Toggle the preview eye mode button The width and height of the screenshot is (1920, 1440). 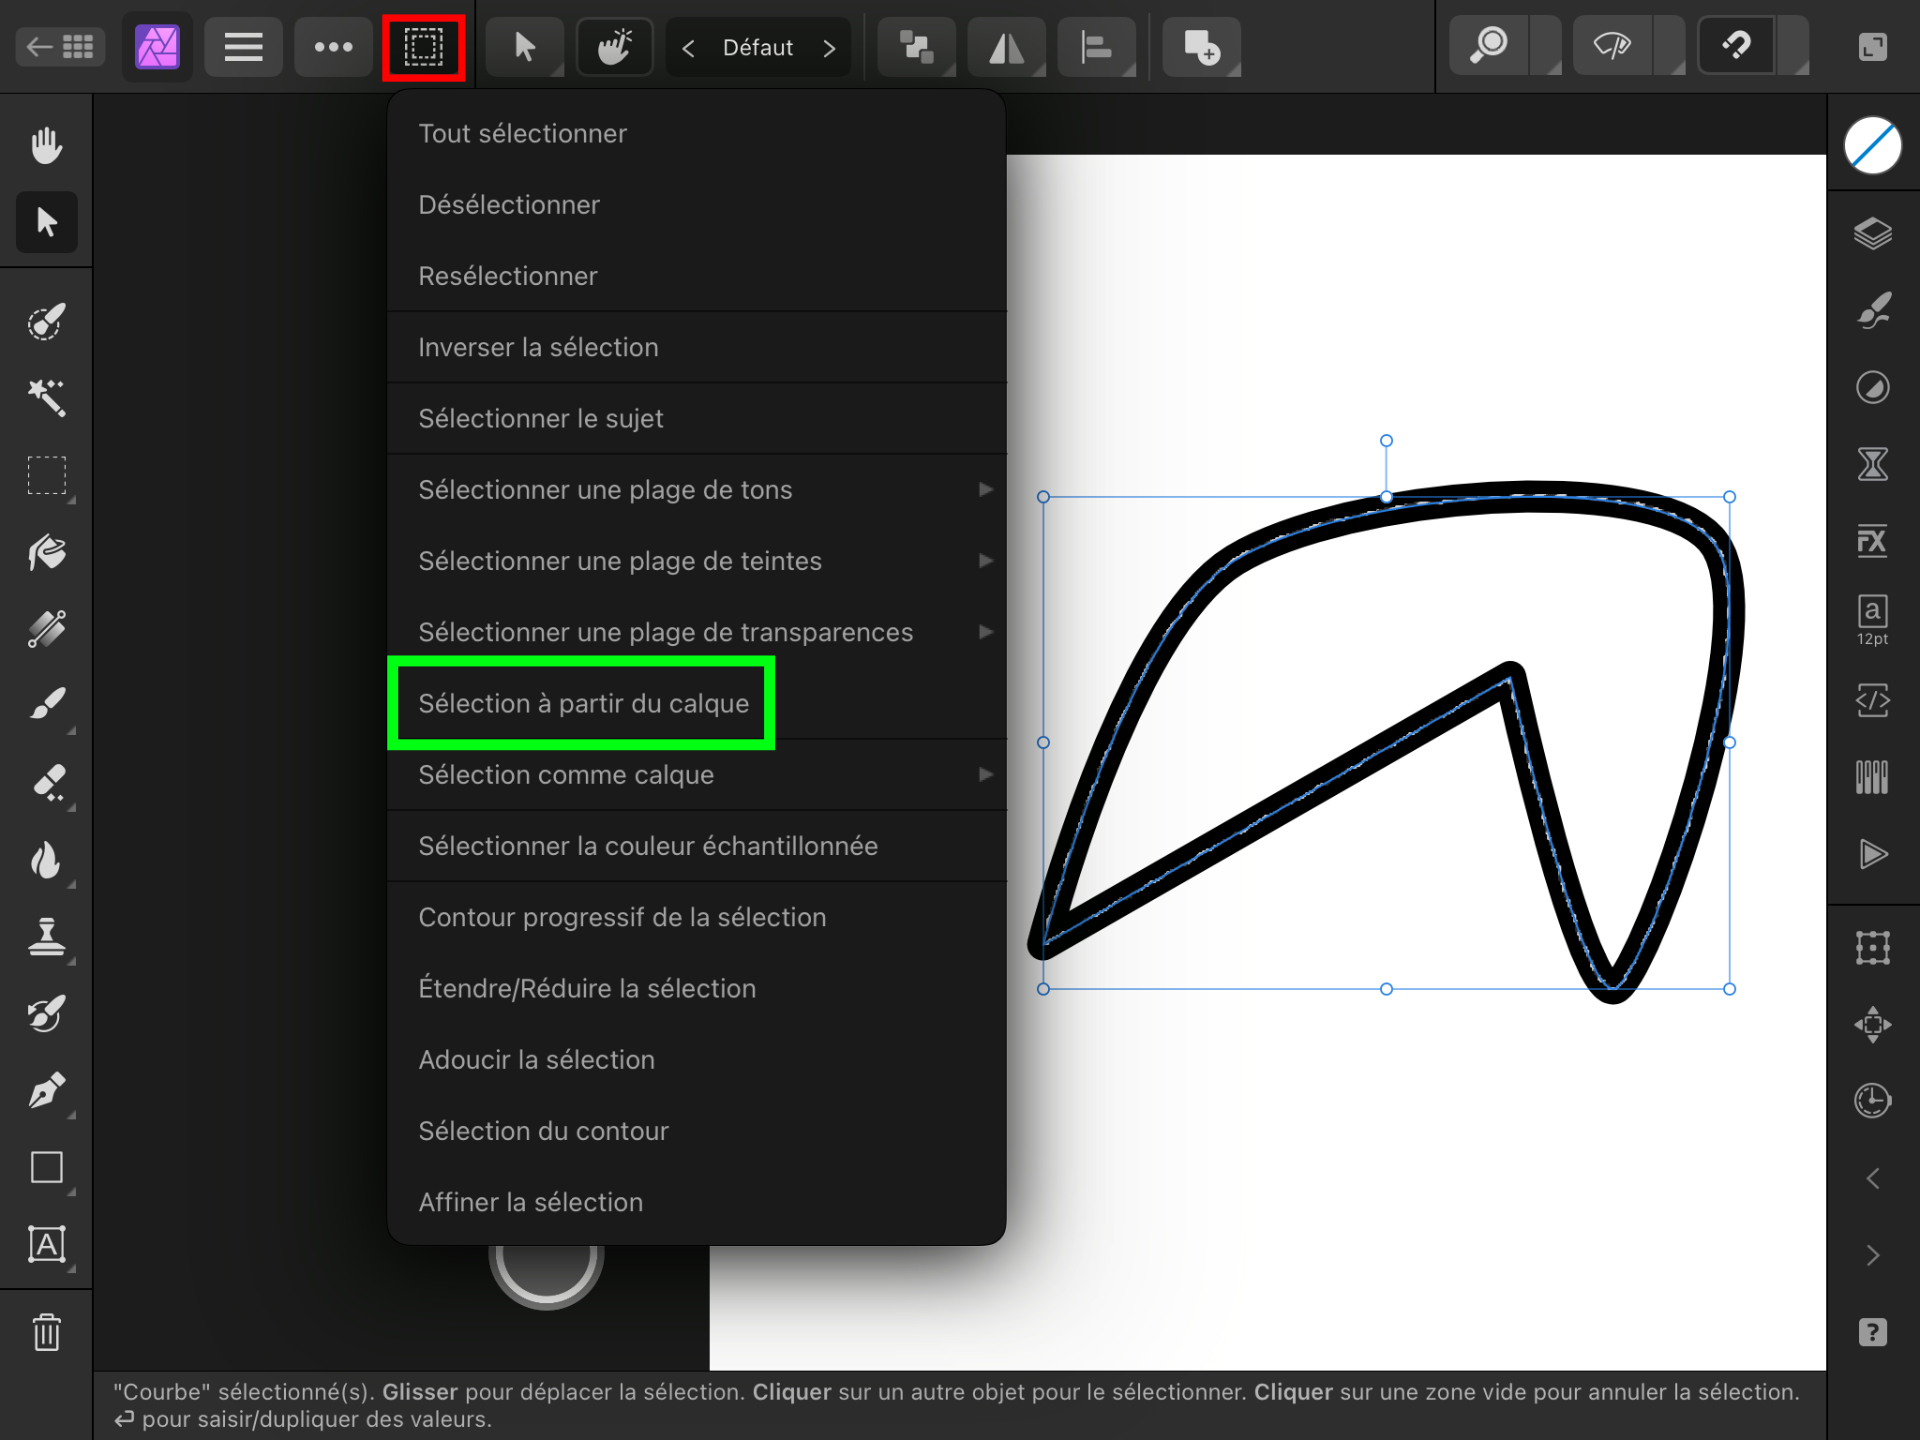coord(1612,46)
